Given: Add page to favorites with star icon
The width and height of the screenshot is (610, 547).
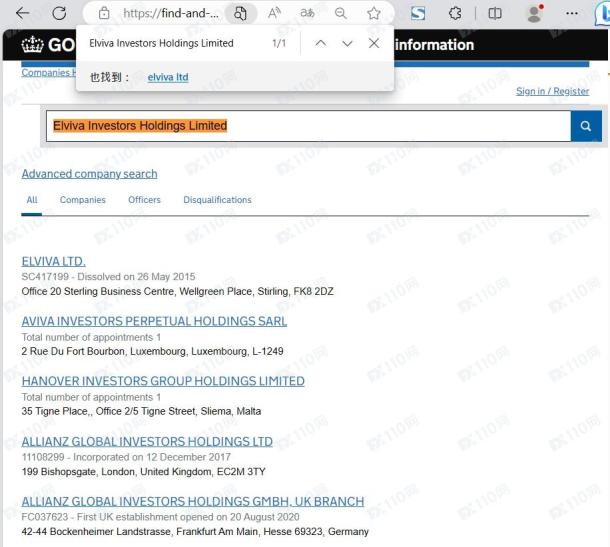Looking at the screenshot, I should point(373,14).
